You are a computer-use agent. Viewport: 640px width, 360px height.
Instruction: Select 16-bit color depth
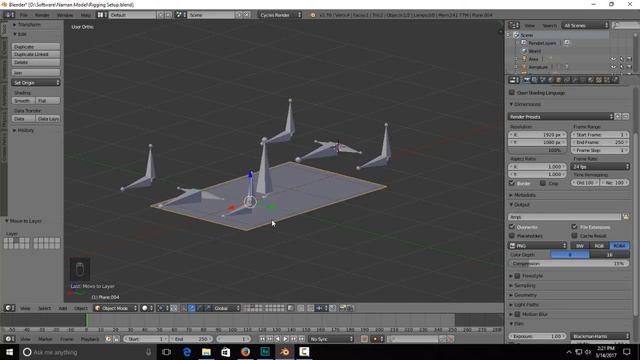click(609, 255)
